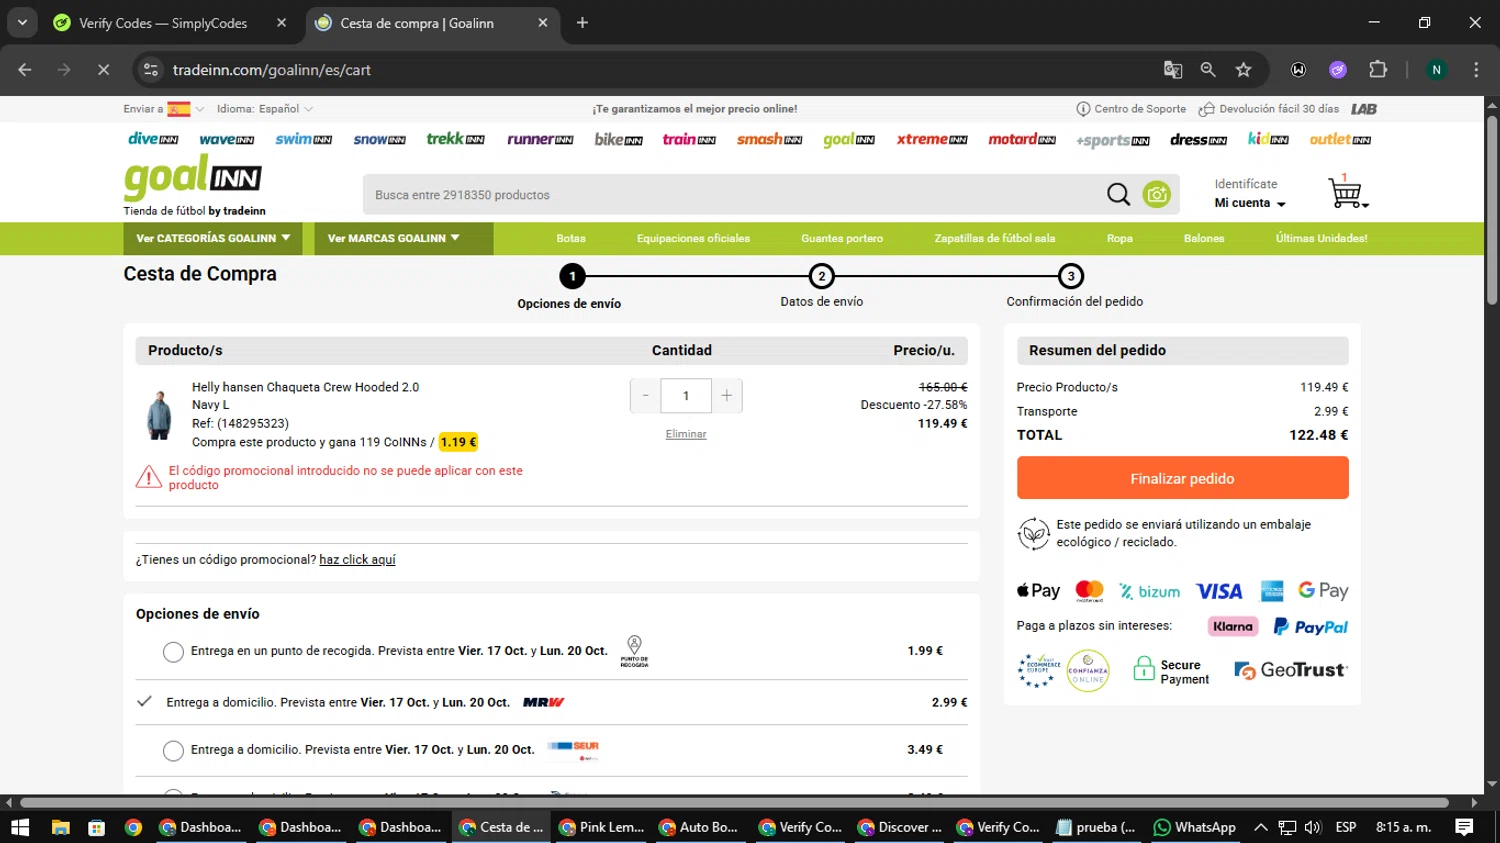This screenshot has height=843, width=1500.
Task: Open Botas menu item
Action: [571, 238]
